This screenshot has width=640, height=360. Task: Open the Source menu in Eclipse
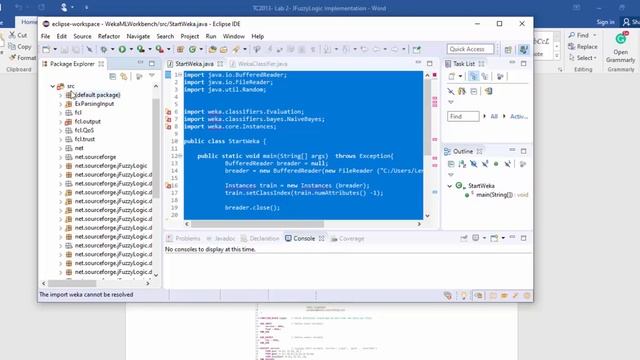[x=82, y=36]
